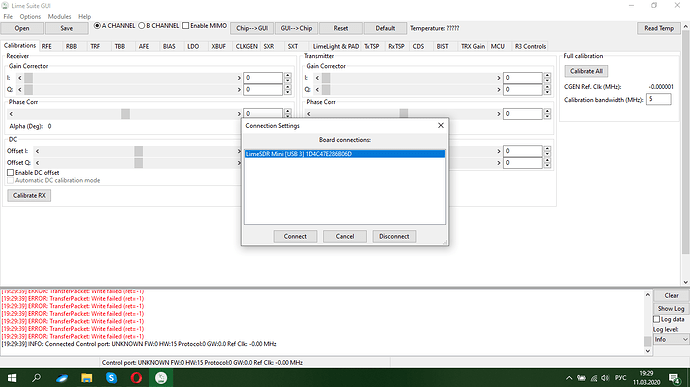Image resolution: width=690 pixels, height=387 pixels.
Task: Open the File menu
Action: coord(8,16)
